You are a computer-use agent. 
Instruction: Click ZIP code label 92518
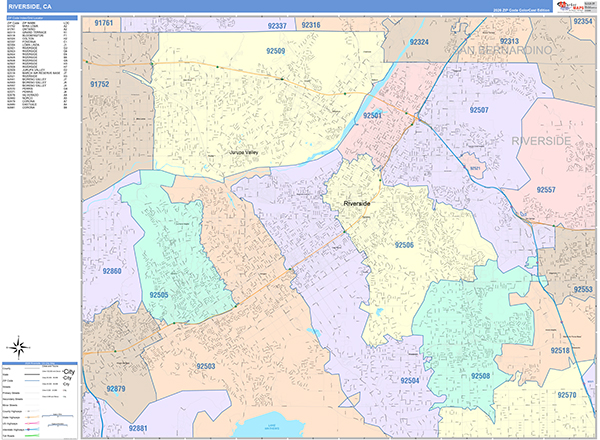tap(560, 350)
